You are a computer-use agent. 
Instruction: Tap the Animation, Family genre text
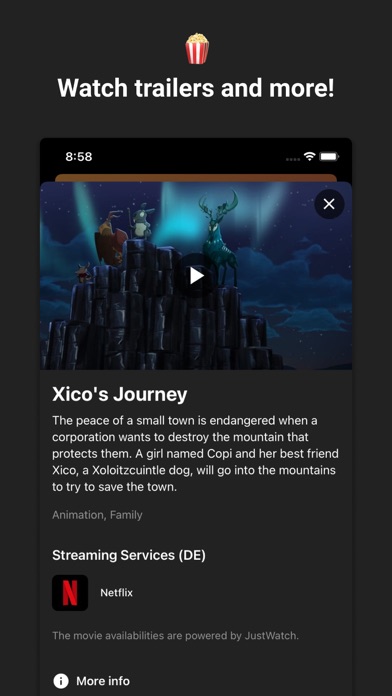click(x=97, y=515)
